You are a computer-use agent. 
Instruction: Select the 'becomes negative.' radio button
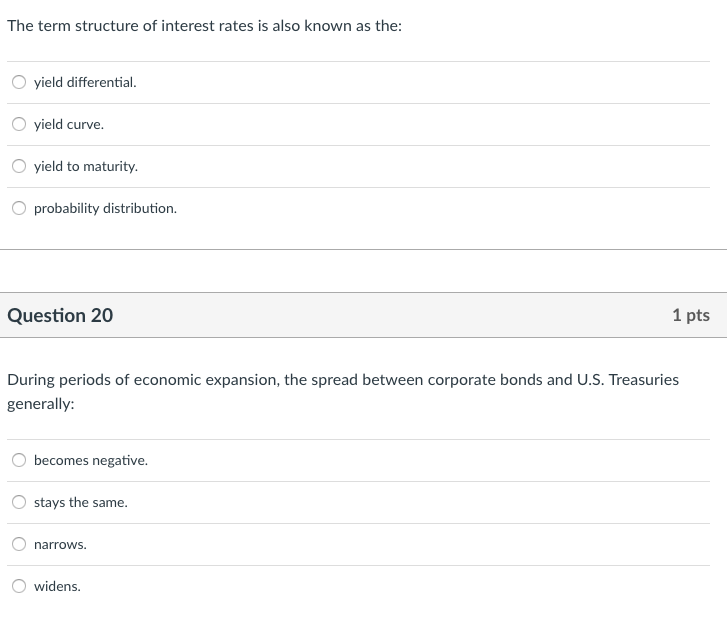tap(19, 461)
